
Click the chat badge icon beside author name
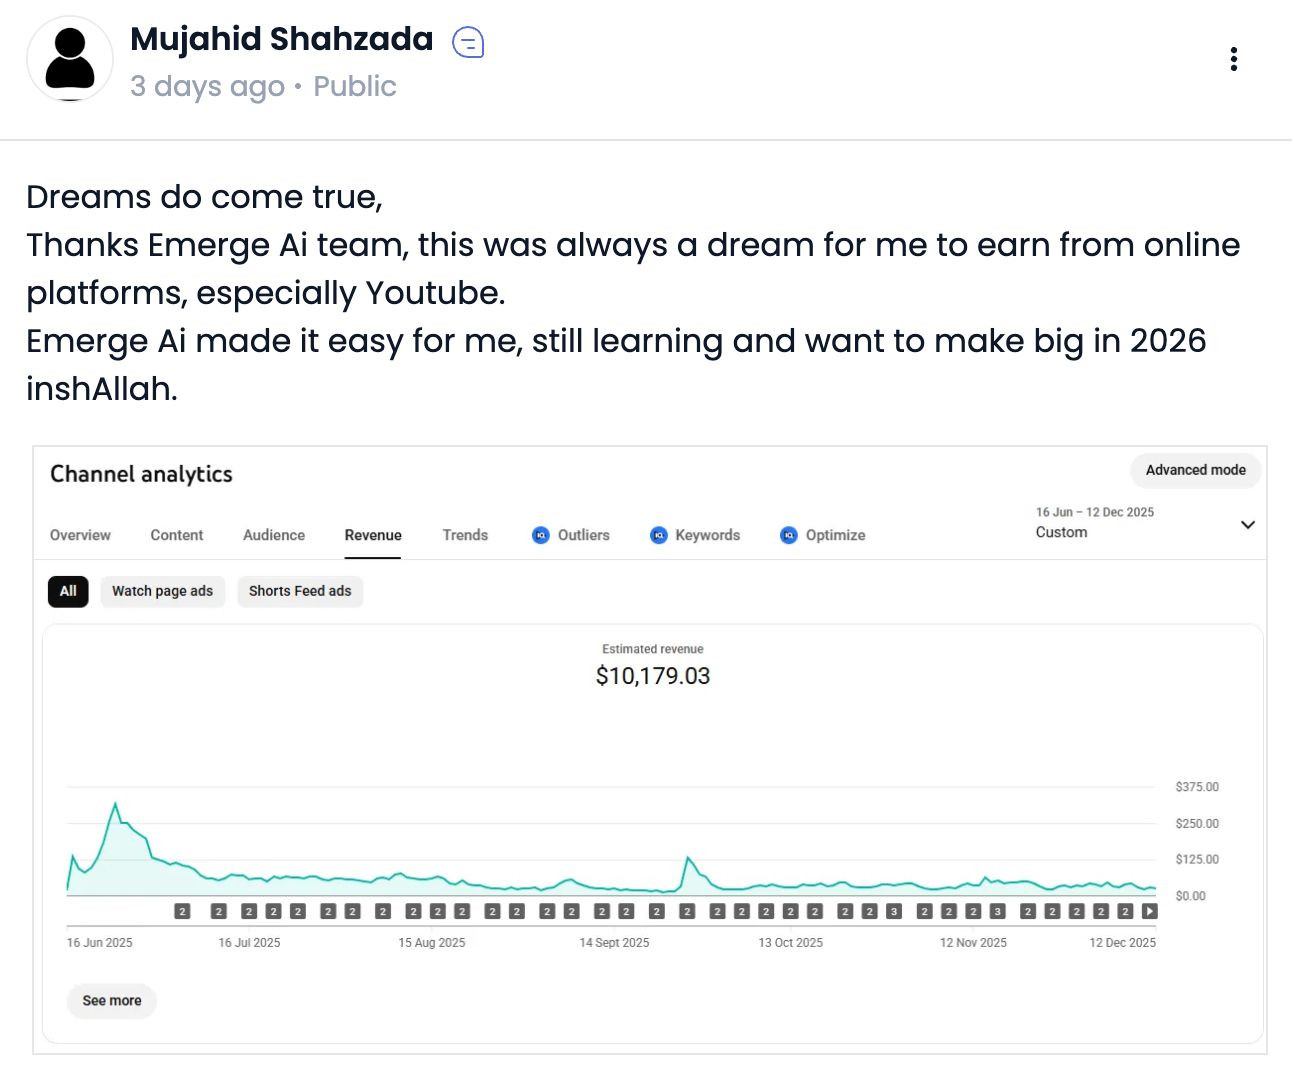click(468, 42)
